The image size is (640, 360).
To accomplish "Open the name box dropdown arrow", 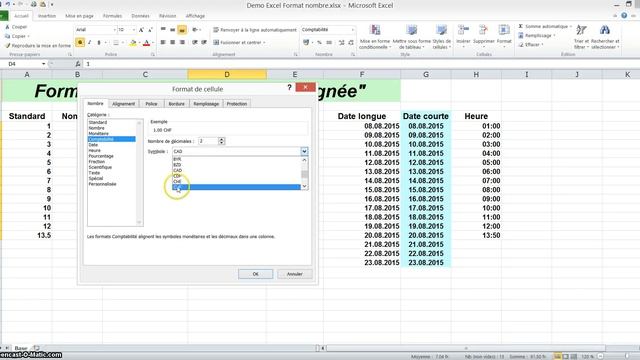I will point(43,64).
